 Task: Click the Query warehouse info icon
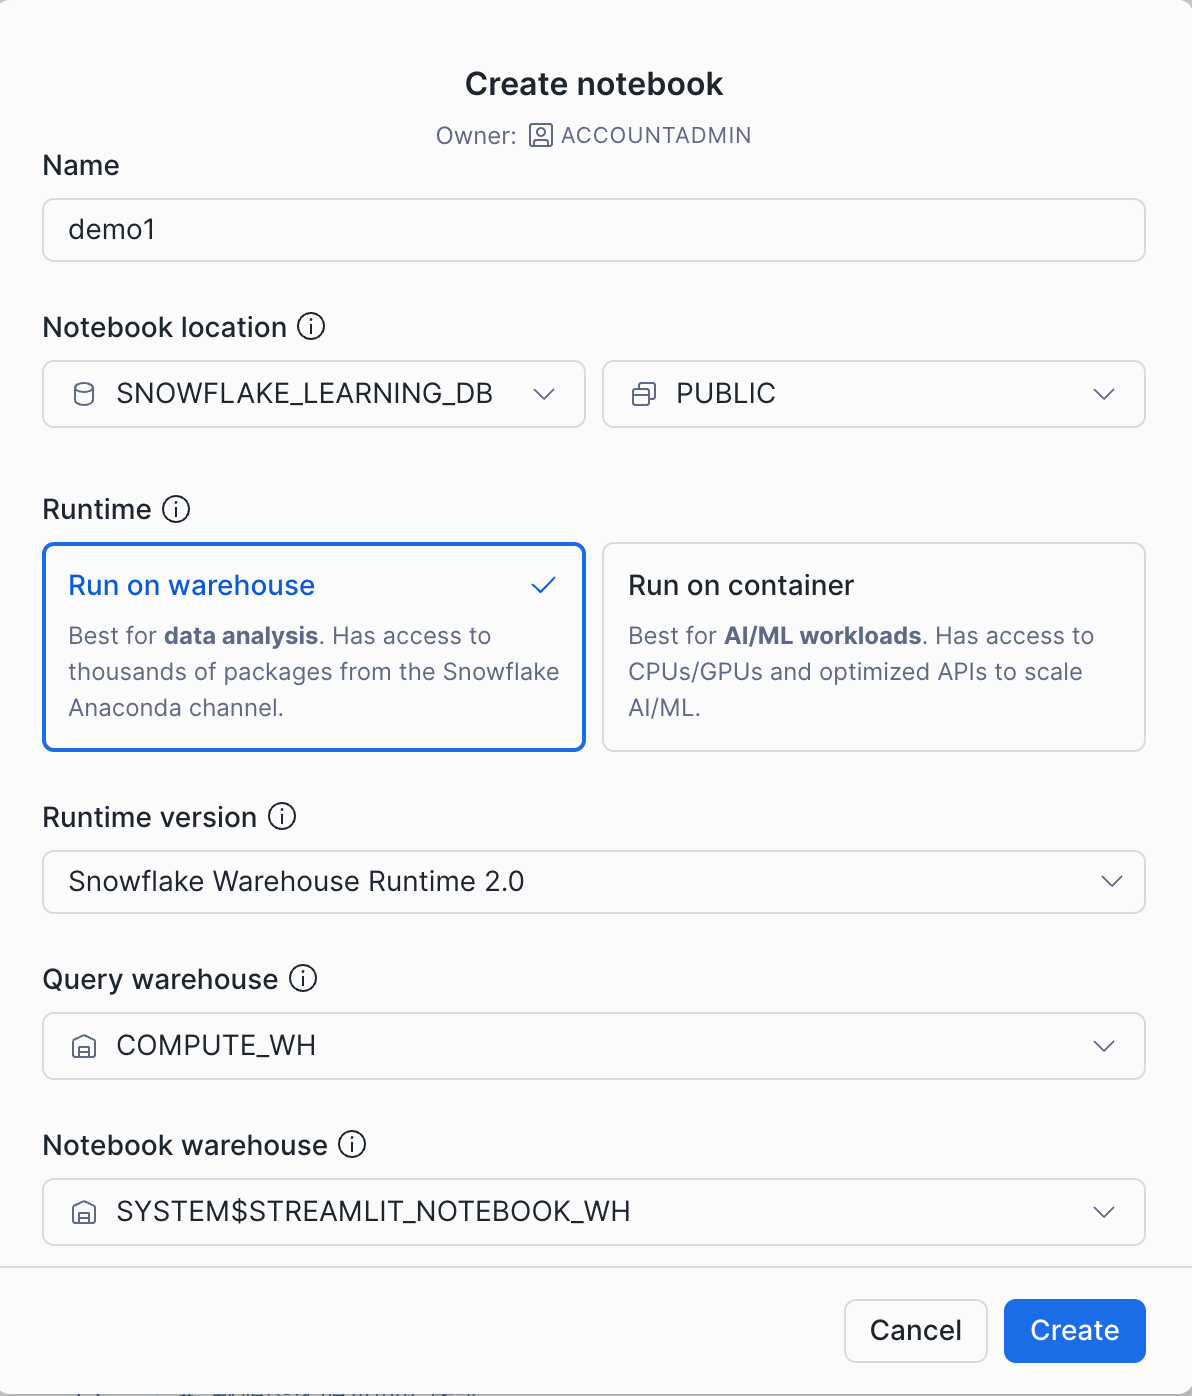[303, 979]
